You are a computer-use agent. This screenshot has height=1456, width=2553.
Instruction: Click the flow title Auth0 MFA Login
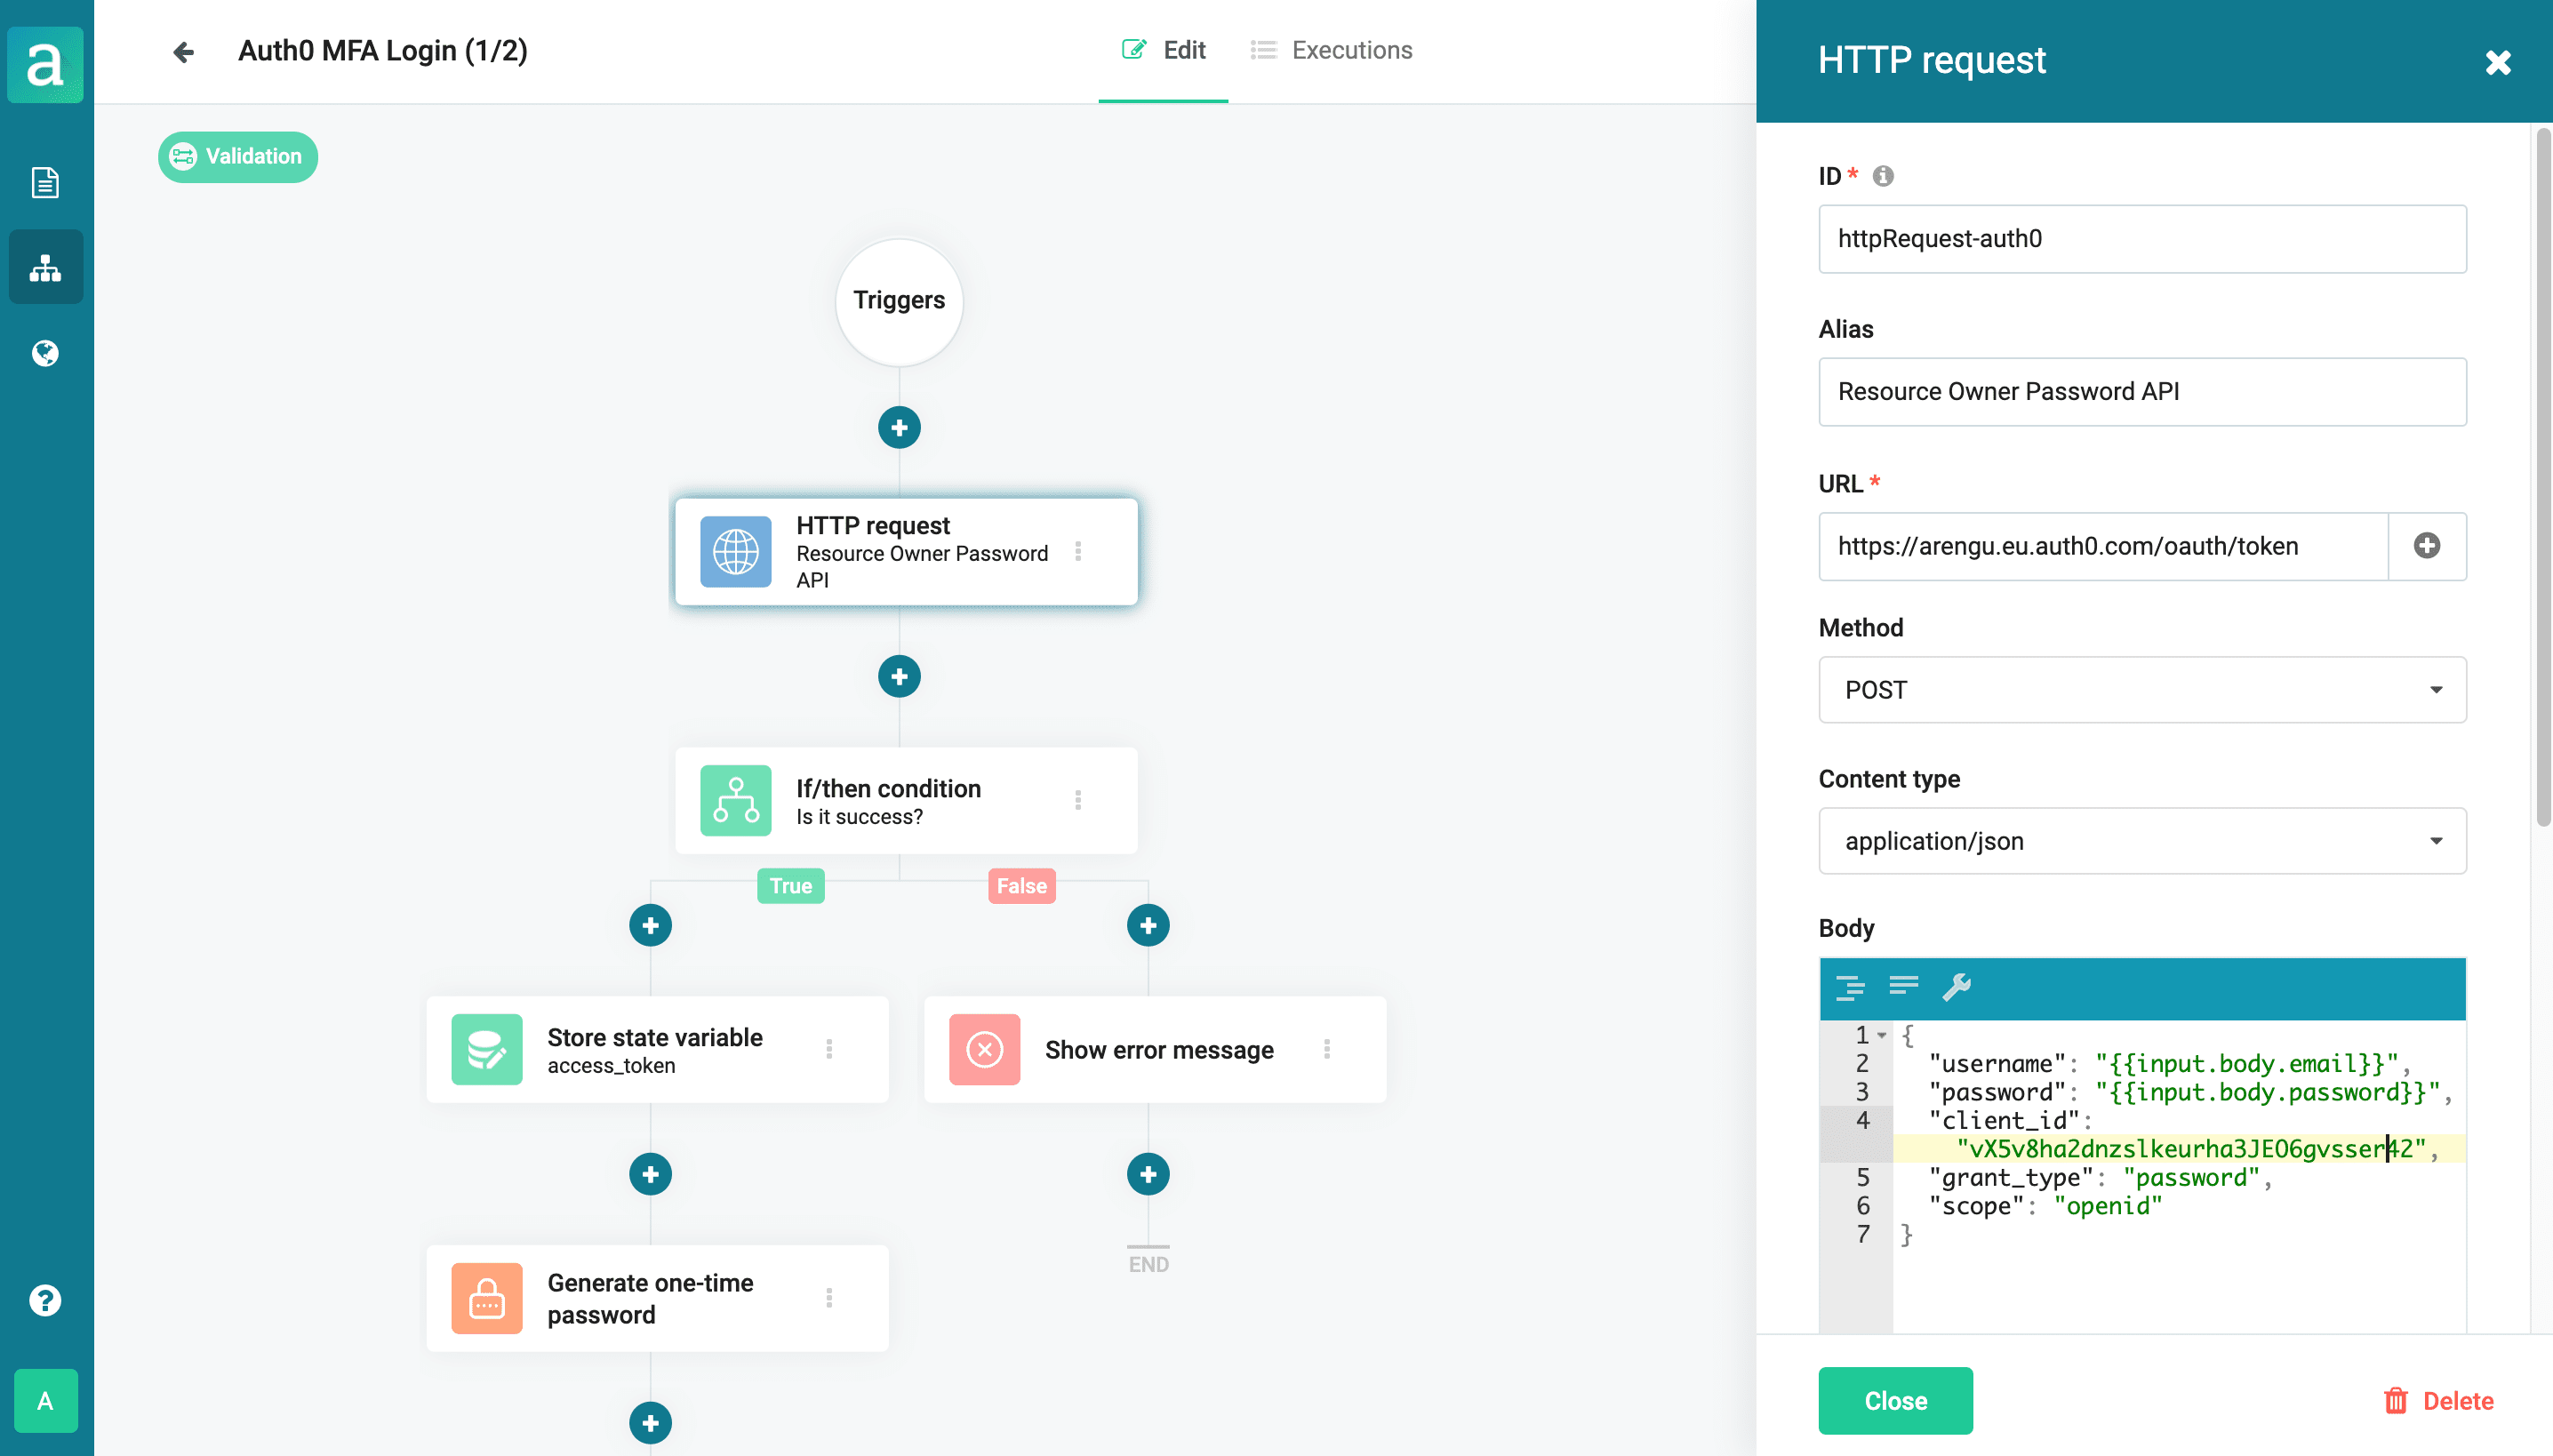point(382,51)
